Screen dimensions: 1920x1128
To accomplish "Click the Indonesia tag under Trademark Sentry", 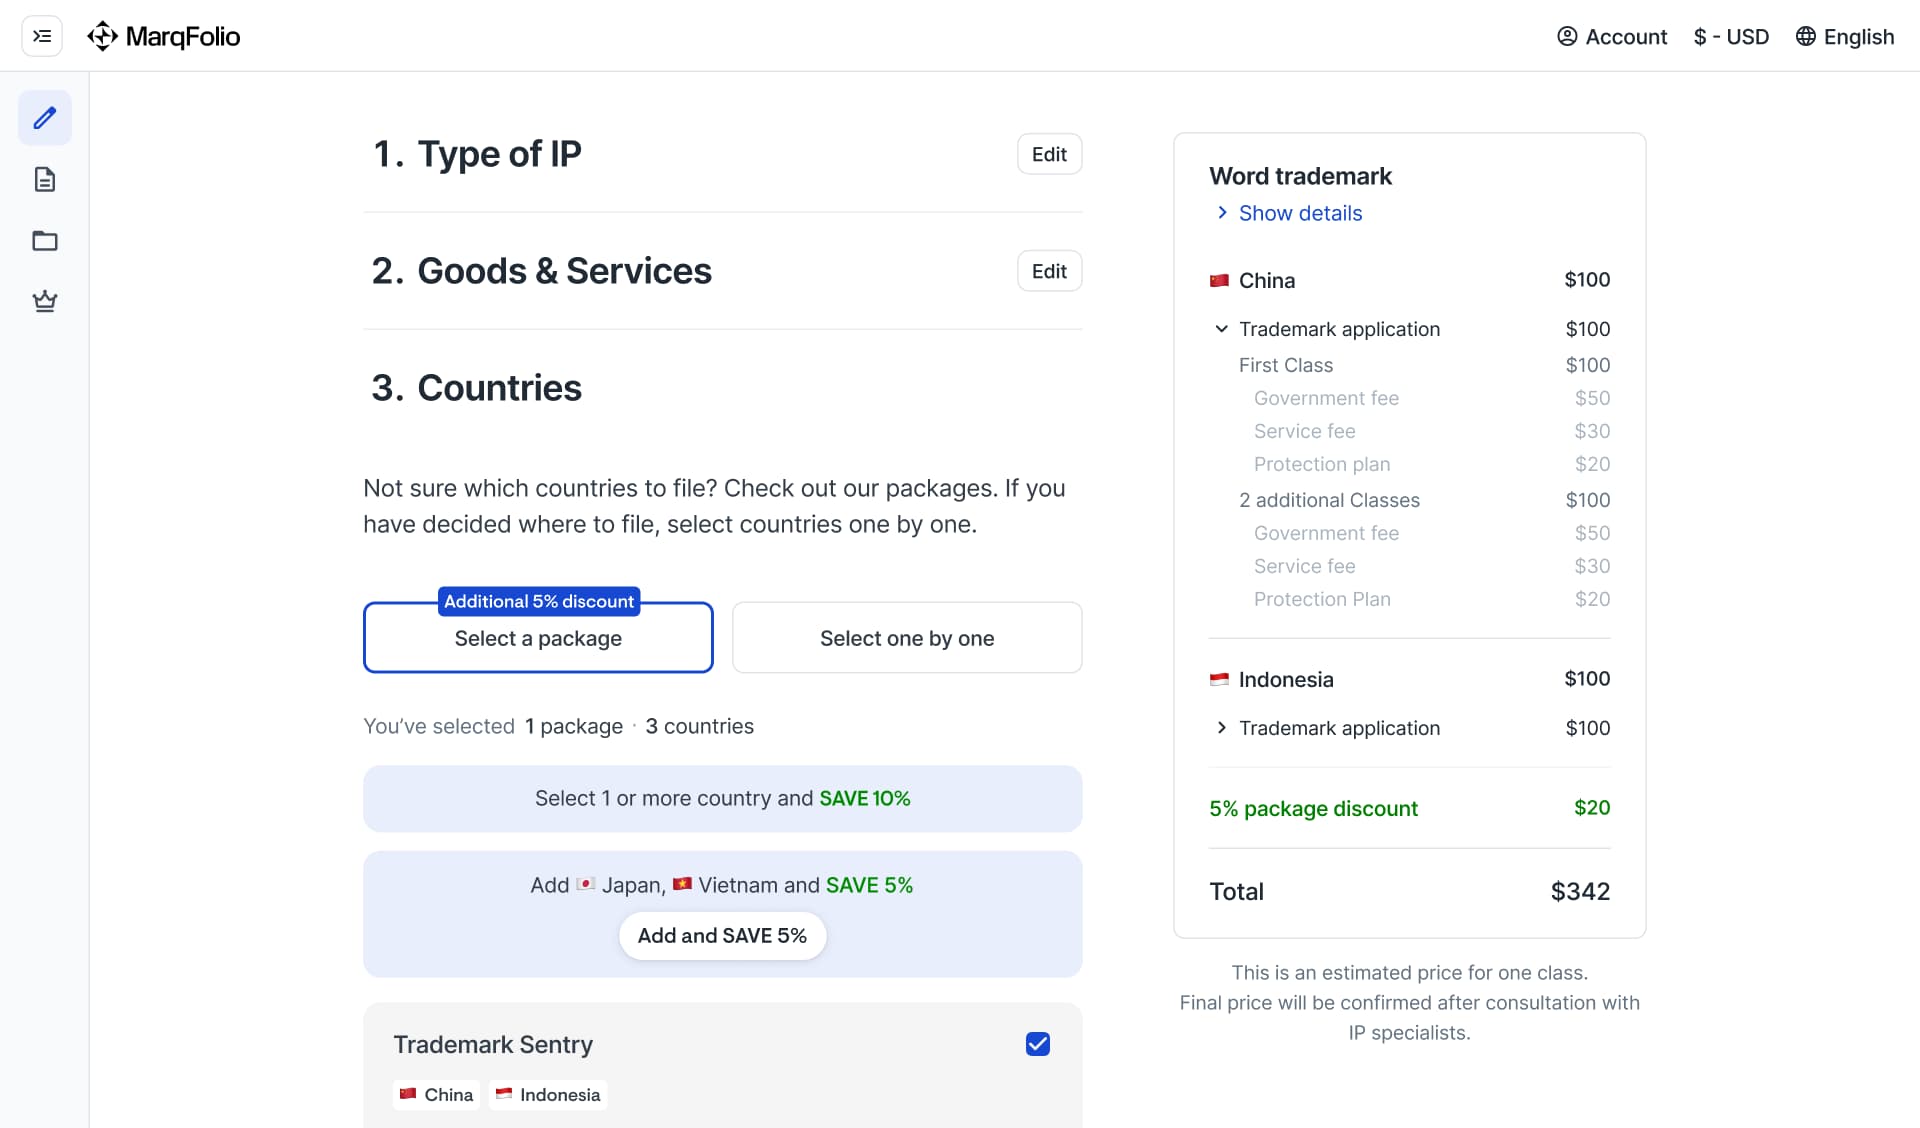I will (x=548, y=1095).
